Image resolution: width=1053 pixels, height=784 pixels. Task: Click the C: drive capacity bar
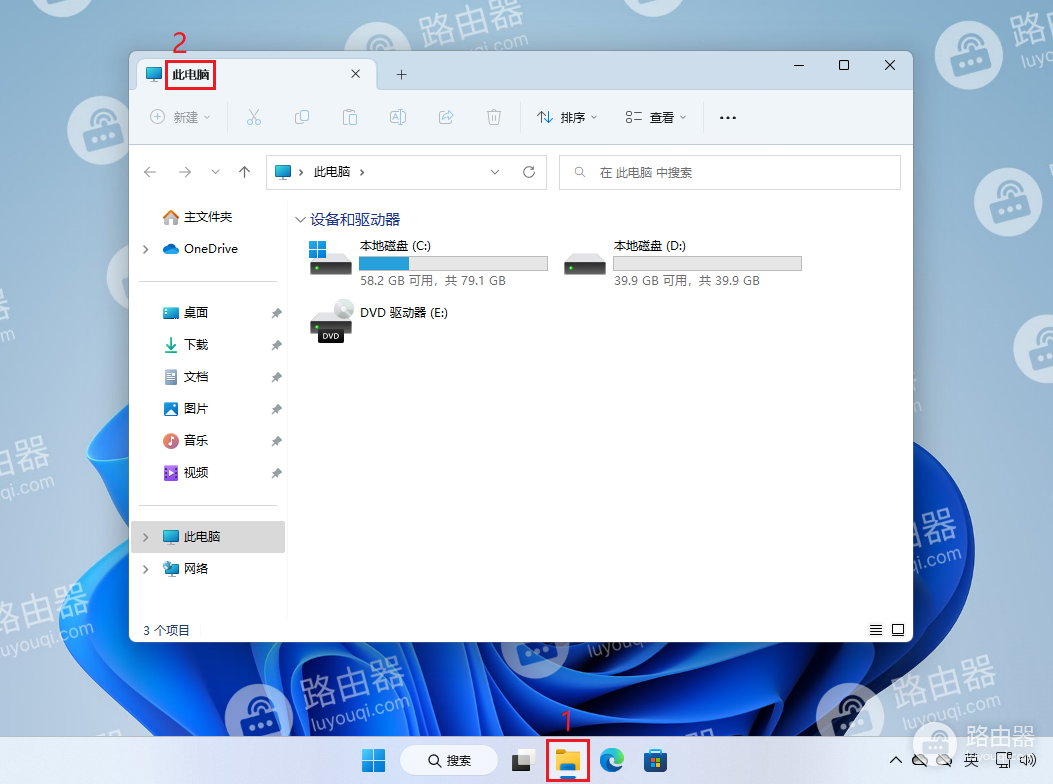(x=453, y=263)
